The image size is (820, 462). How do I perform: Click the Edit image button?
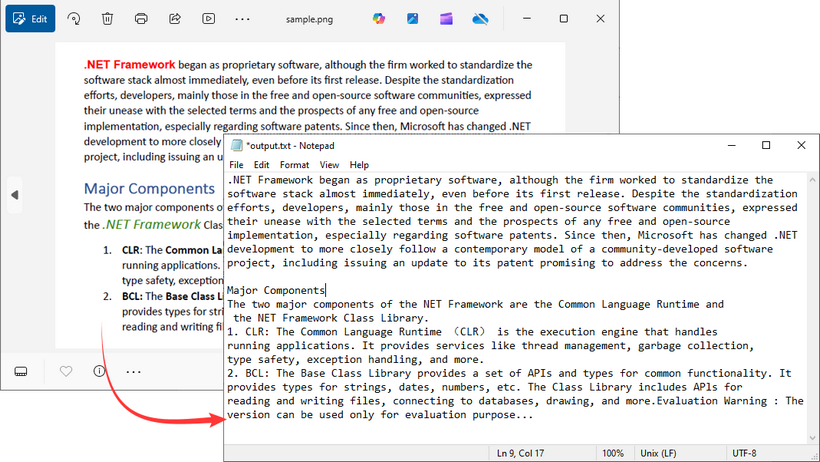coord(30,19)
